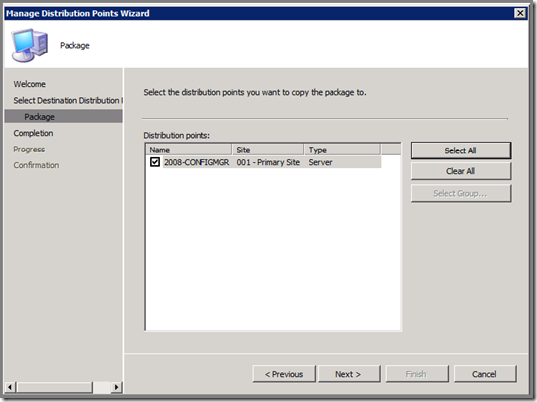537x402 pixels.
Task: Open the Welcome step in sidebar
Action: (29, 84)
